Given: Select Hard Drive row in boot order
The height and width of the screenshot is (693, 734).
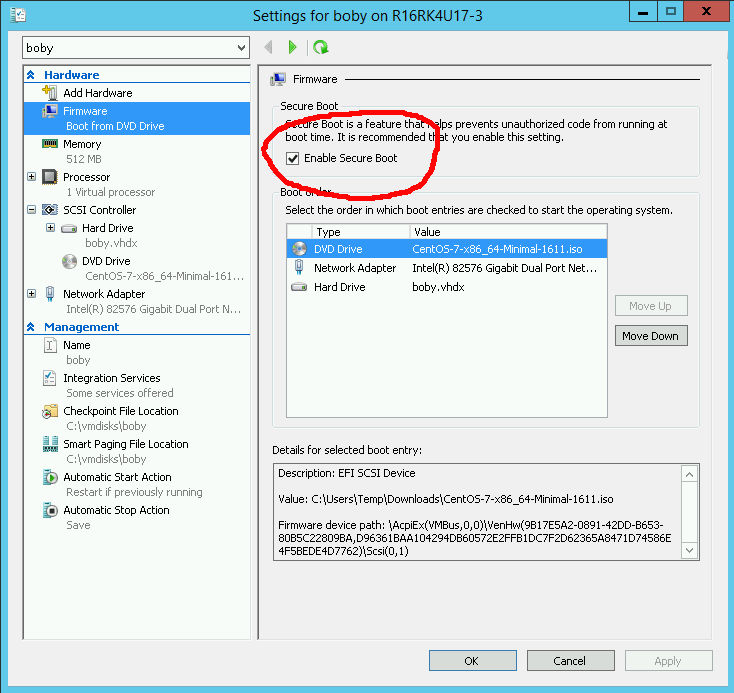Looking at the screenshot, I should (447, 287).
